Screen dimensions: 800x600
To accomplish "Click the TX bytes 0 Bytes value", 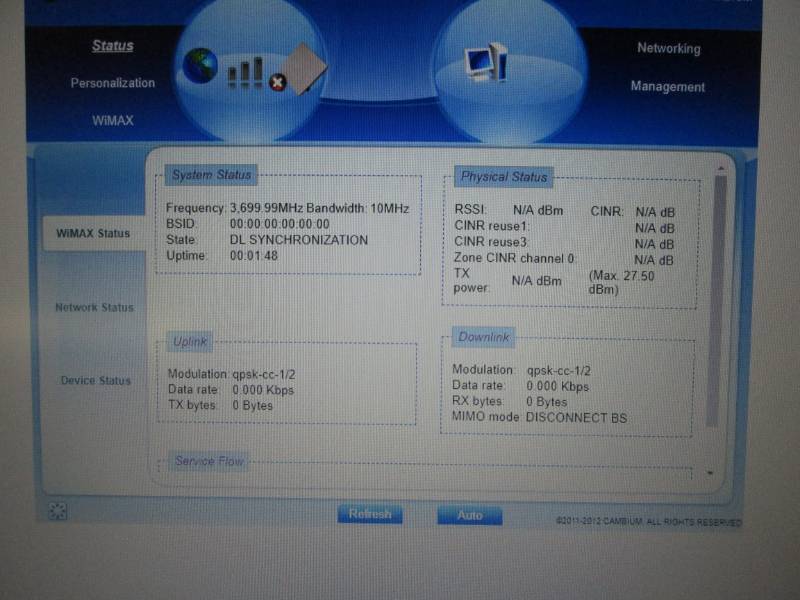I will (253, 406).
